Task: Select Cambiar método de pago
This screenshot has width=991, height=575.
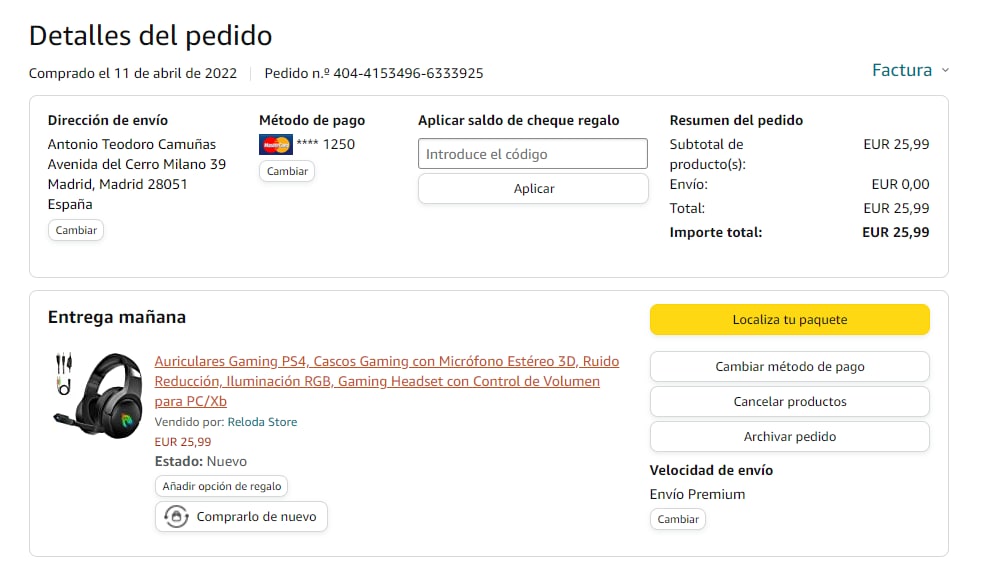Action: tap(789, 367)
